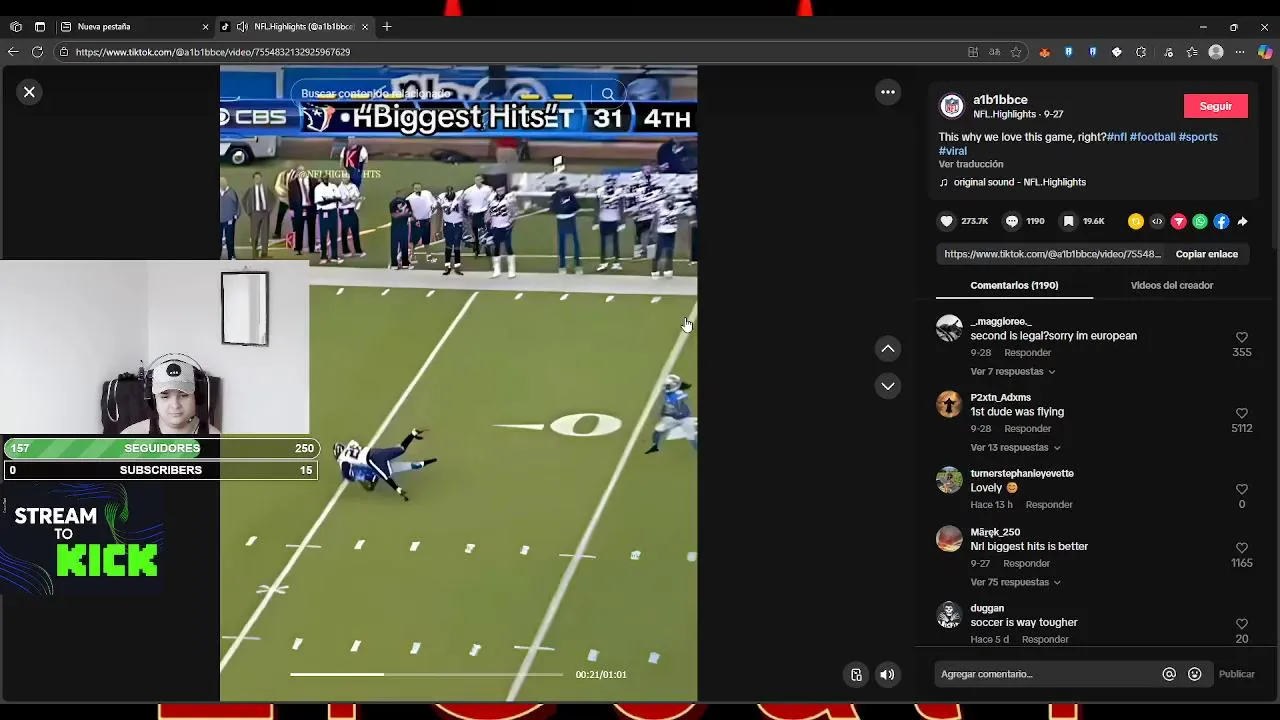The height and width of the screenshot is (720, 1280).
Task: Close the TikTok video viewer
Action: (29, 92)
